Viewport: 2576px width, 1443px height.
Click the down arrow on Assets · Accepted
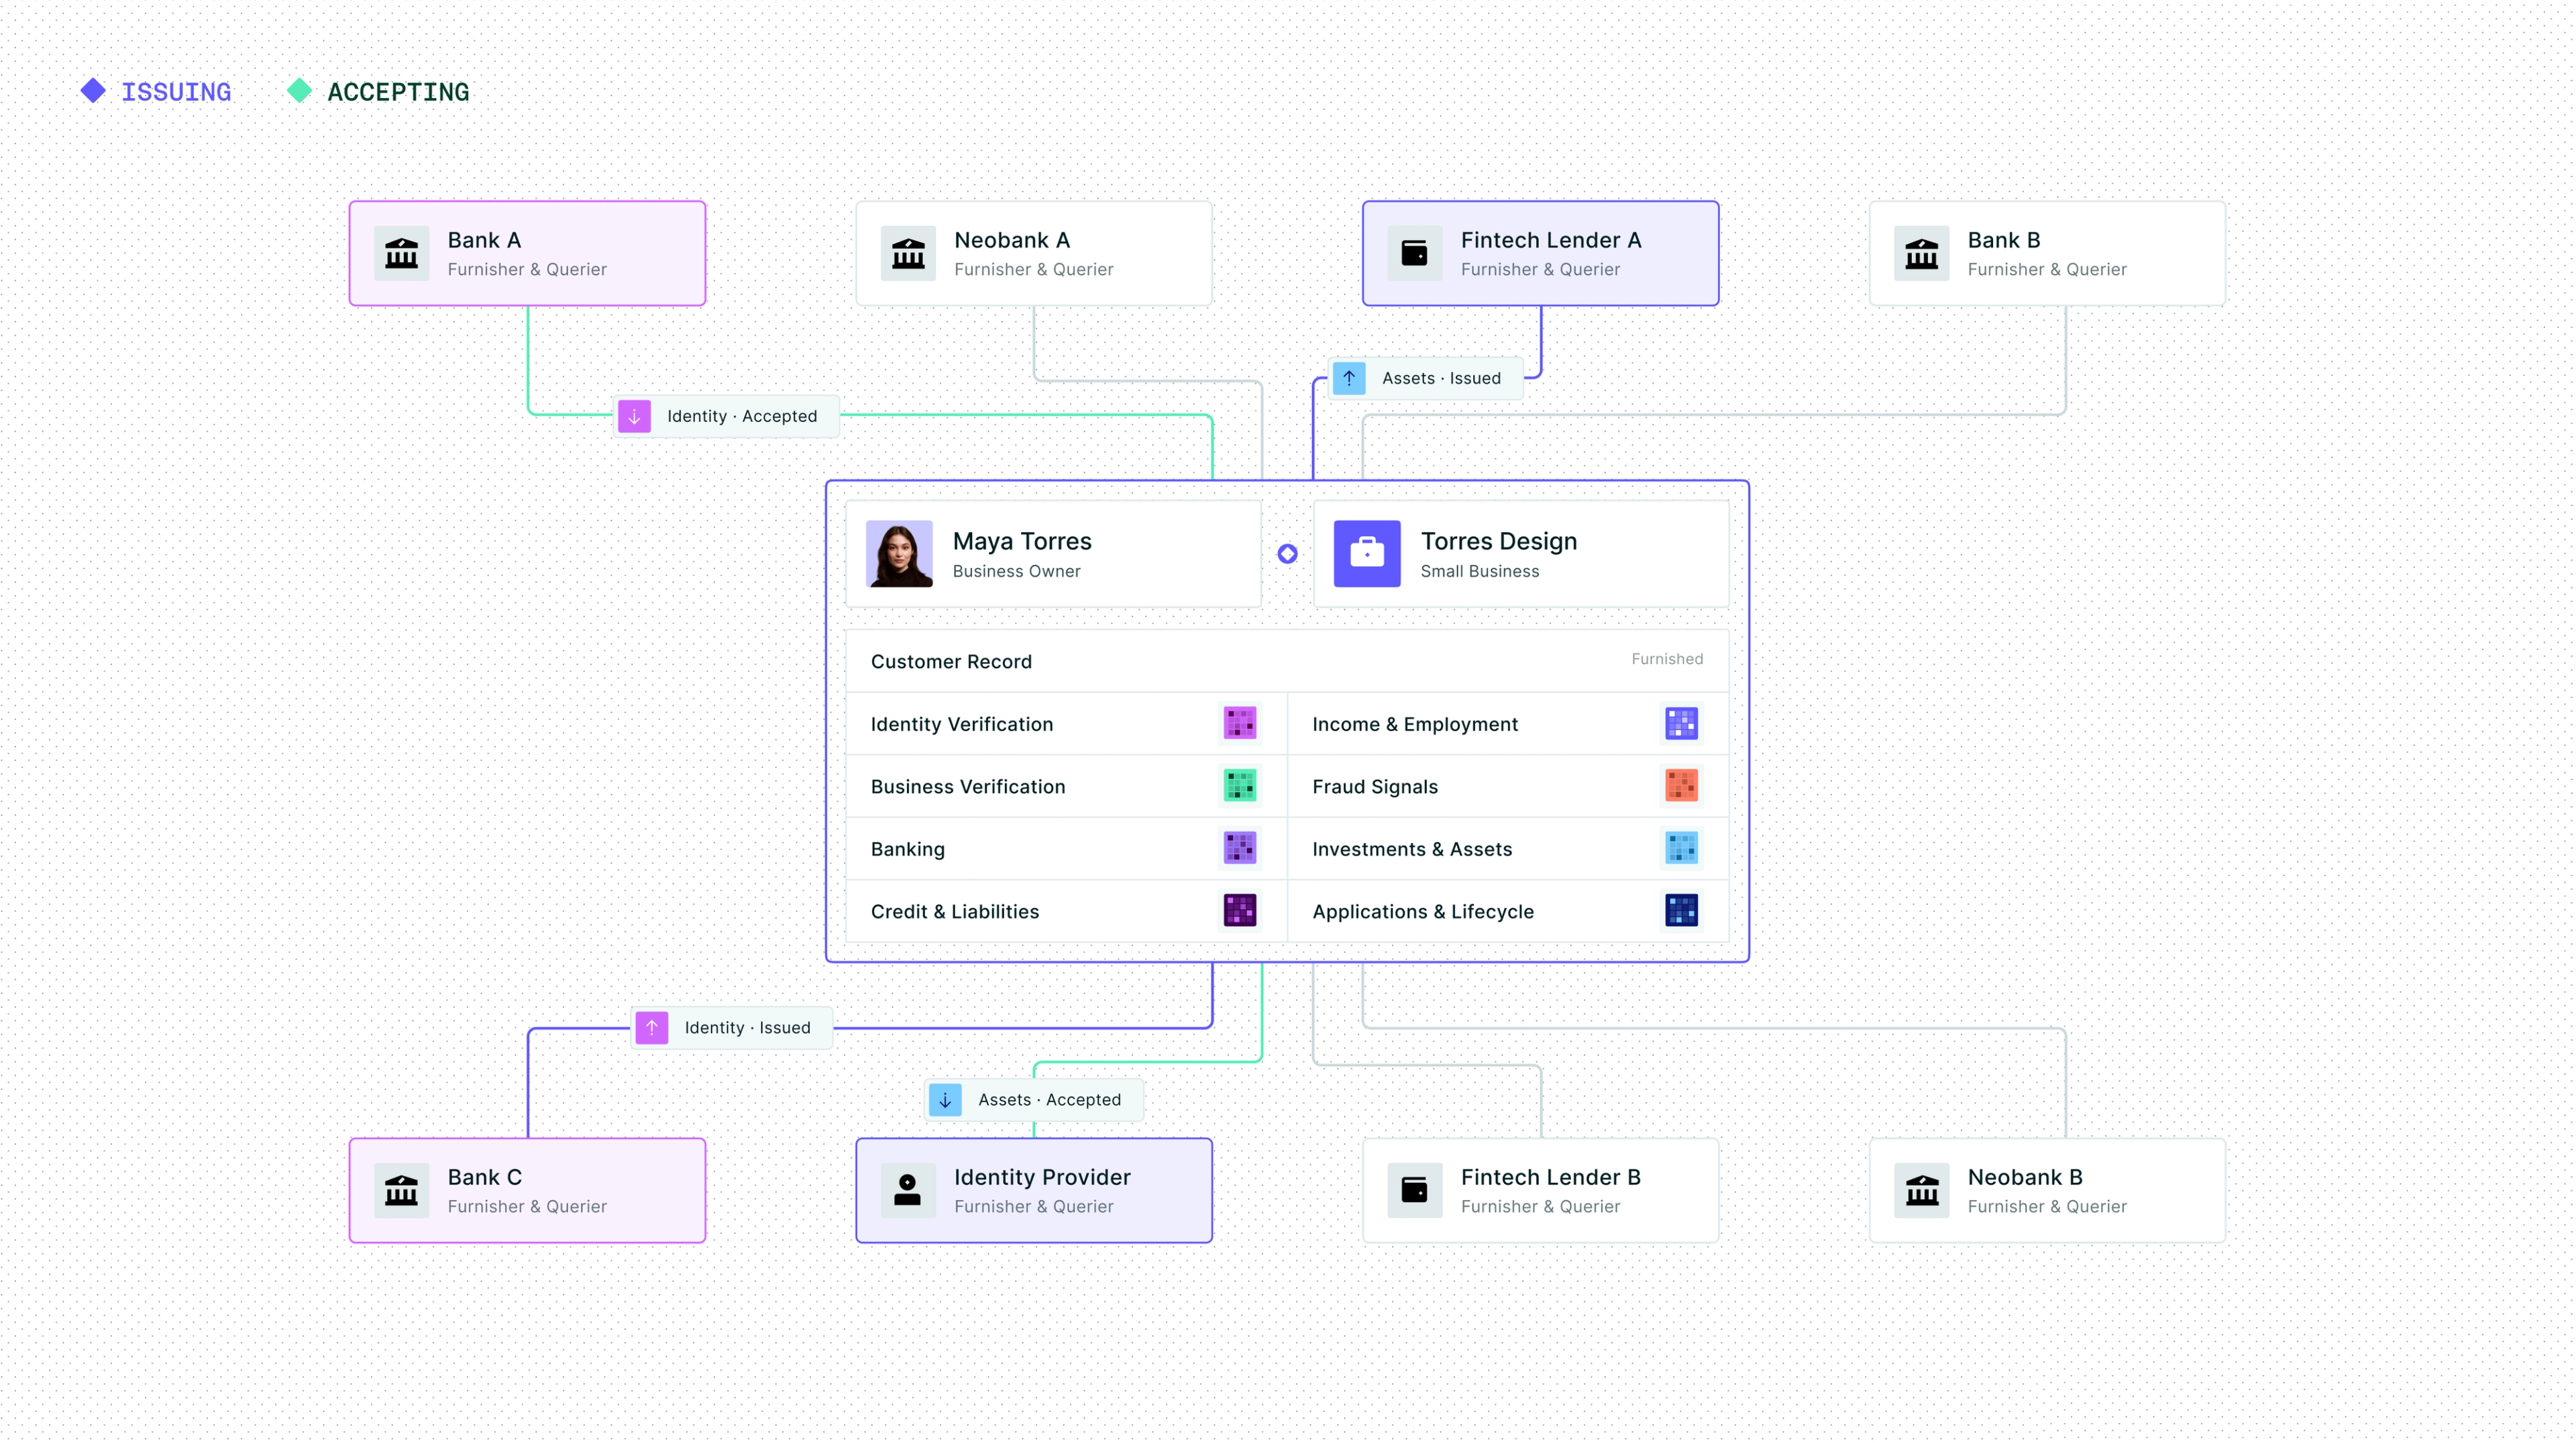pos(945,1099)
